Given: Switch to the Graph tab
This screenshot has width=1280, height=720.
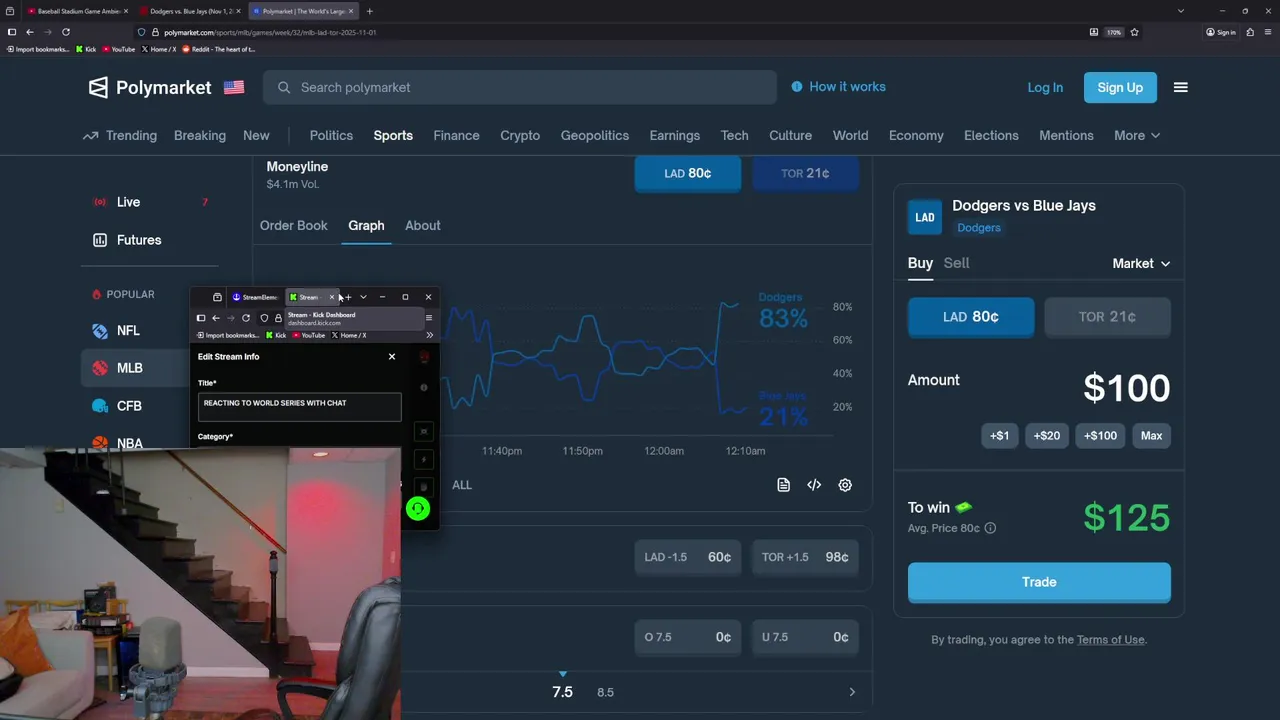Looking at the screenshot, I should pyautogui.click(x=366, y=225).
